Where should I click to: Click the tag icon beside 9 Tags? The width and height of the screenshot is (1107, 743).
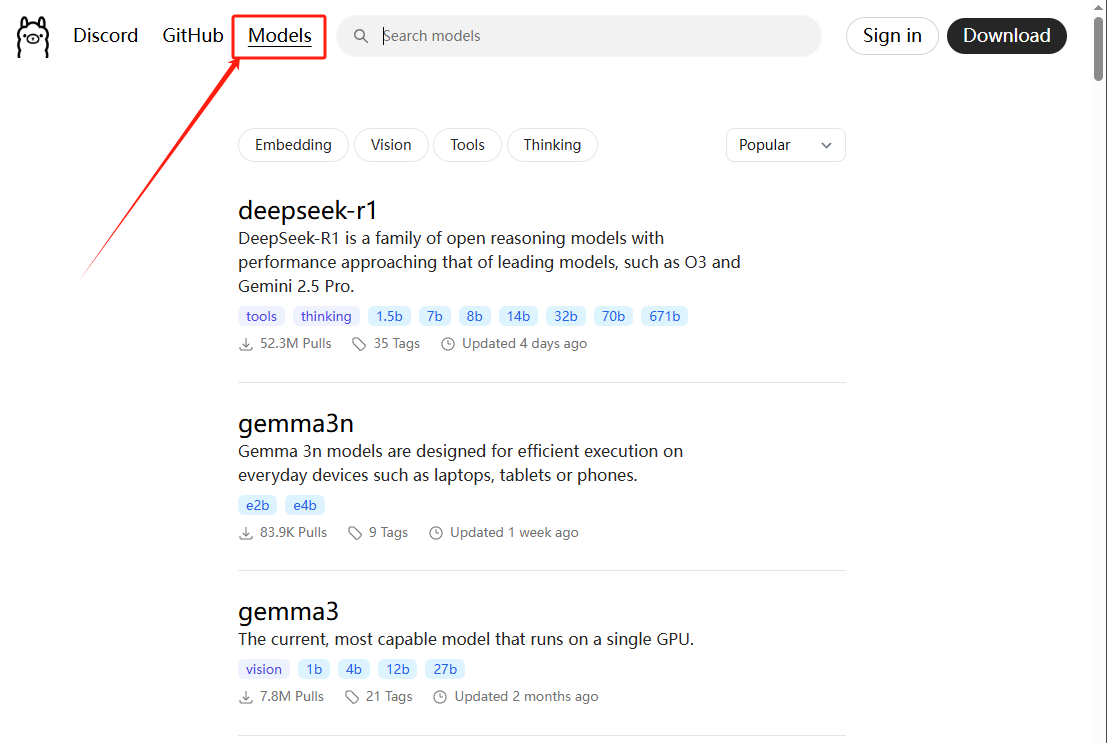coord(355,533)
